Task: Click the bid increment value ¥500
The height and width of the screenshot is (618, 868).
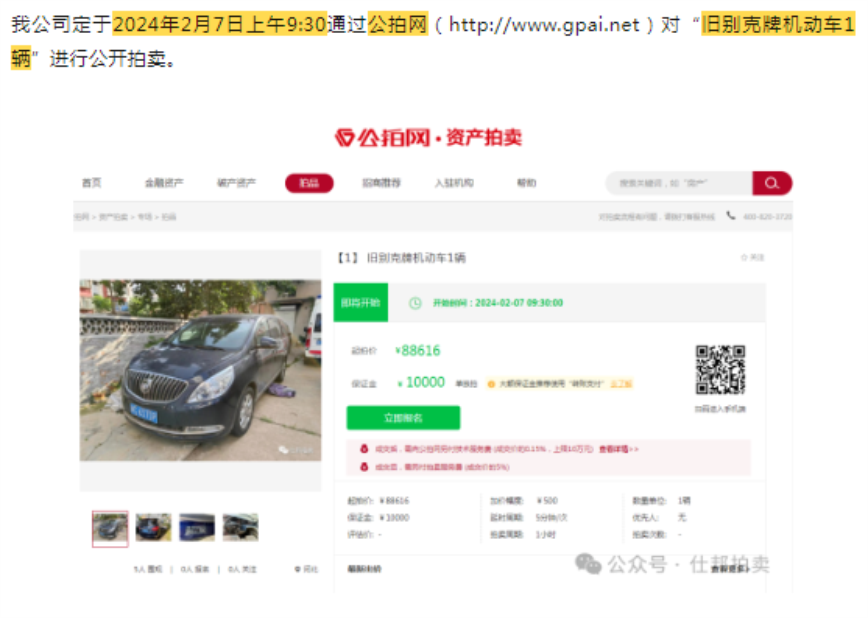Action: point(547,501)
